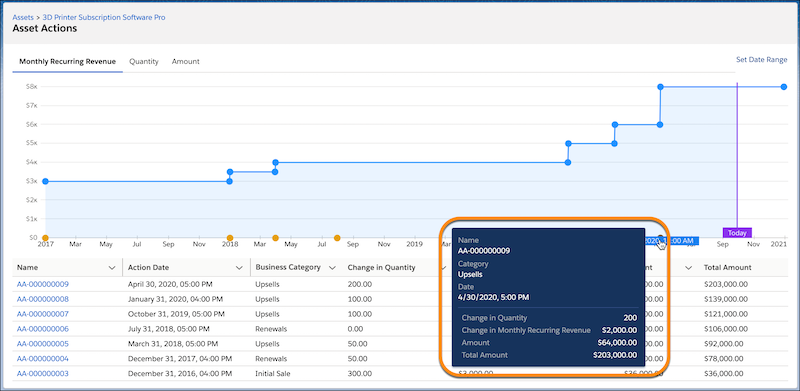This screenshot has height=391, width=800.
Task: Select the $6k data point where the line first reaches $6k
Action: coord(615,125)
